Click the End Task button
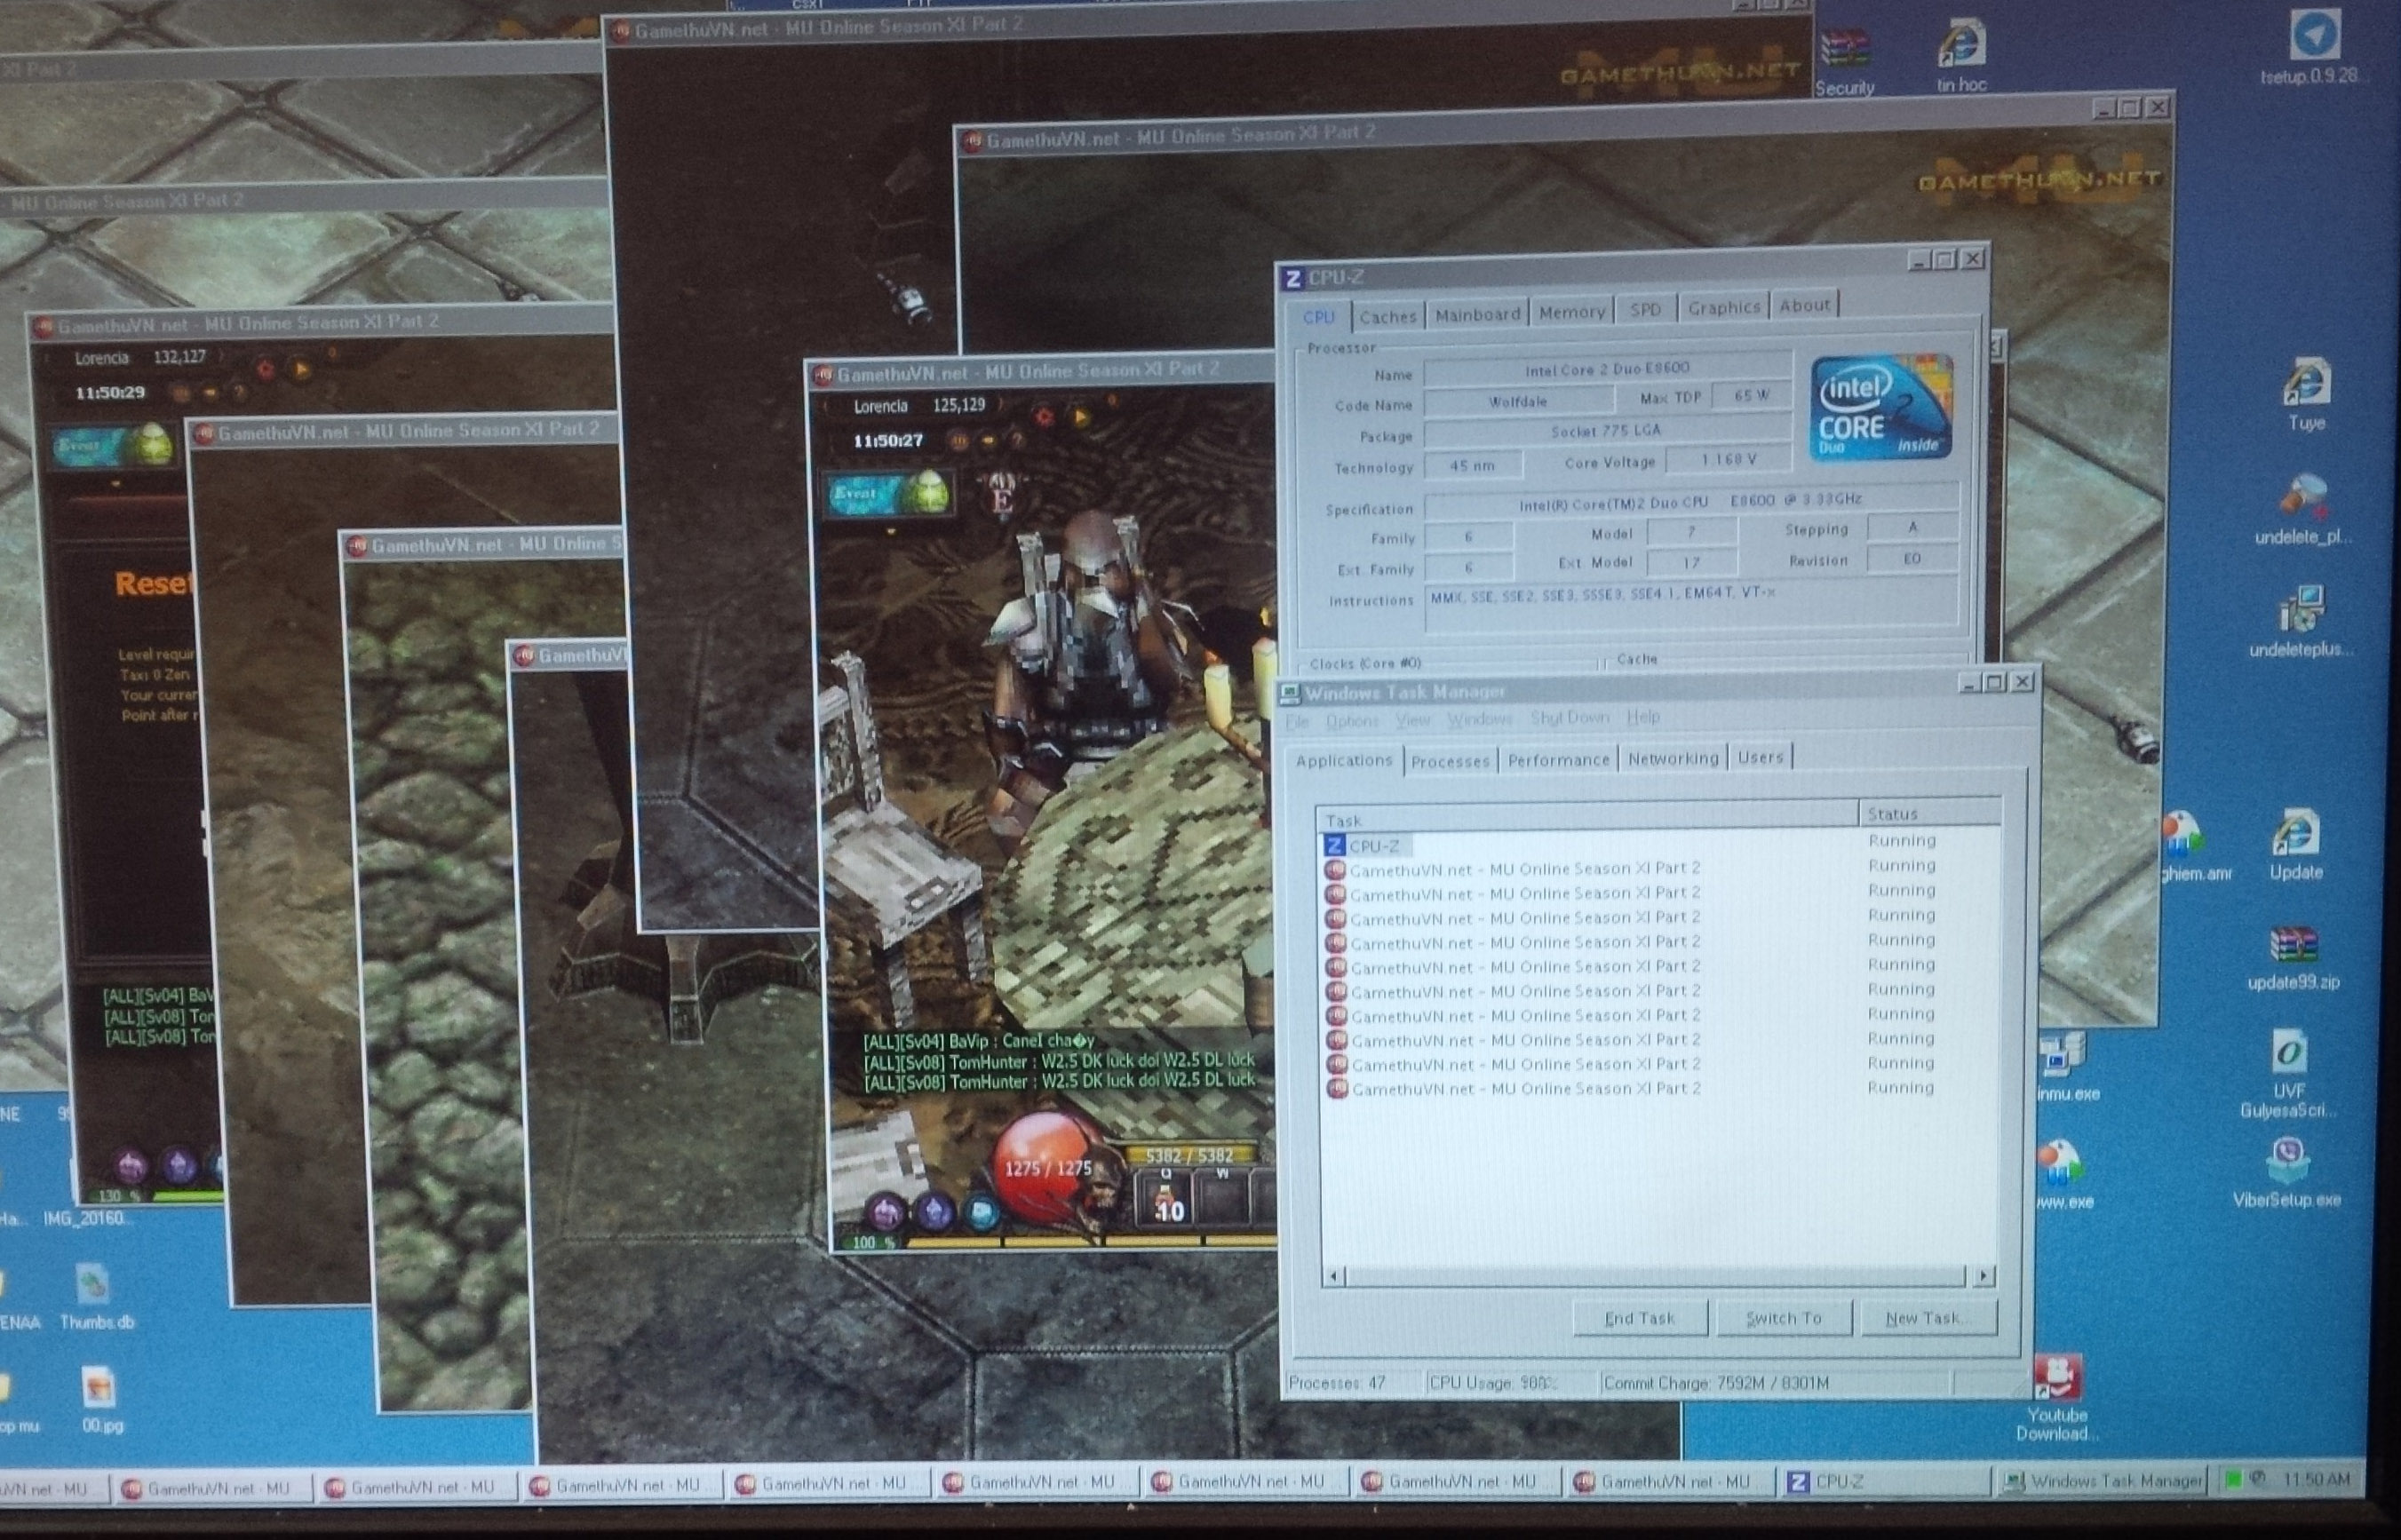 tap(1639, 1319)
